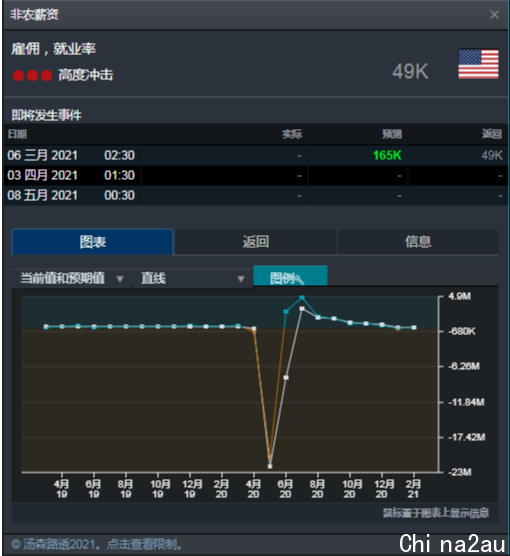The image size is (510, 556).
Task: Click the 实际 column header
Action: [292, 134]
